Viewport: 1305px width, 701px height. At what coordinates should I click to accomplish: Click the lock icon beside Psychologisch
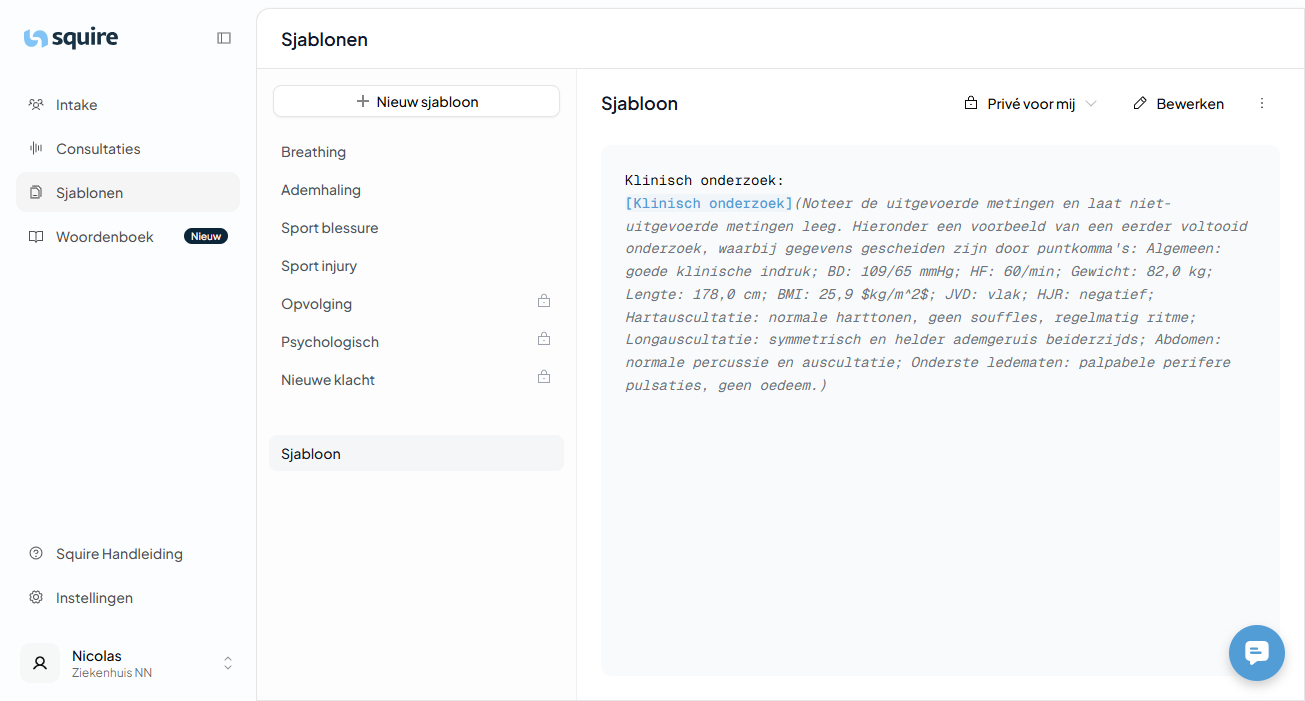pyautogui.click(x=544, y=339)
